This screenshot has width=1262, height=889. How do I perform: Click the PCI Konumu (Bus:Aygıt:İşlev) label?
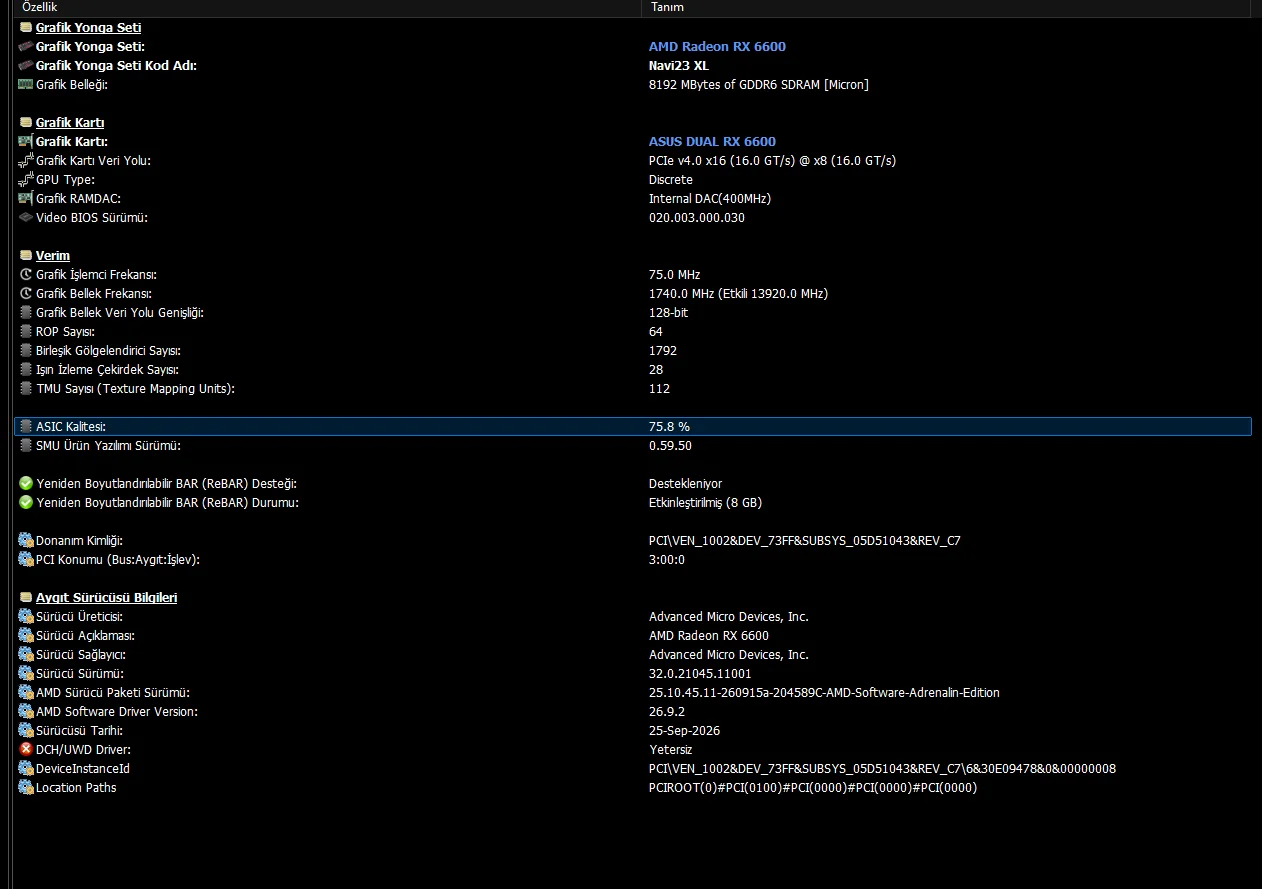118,560
